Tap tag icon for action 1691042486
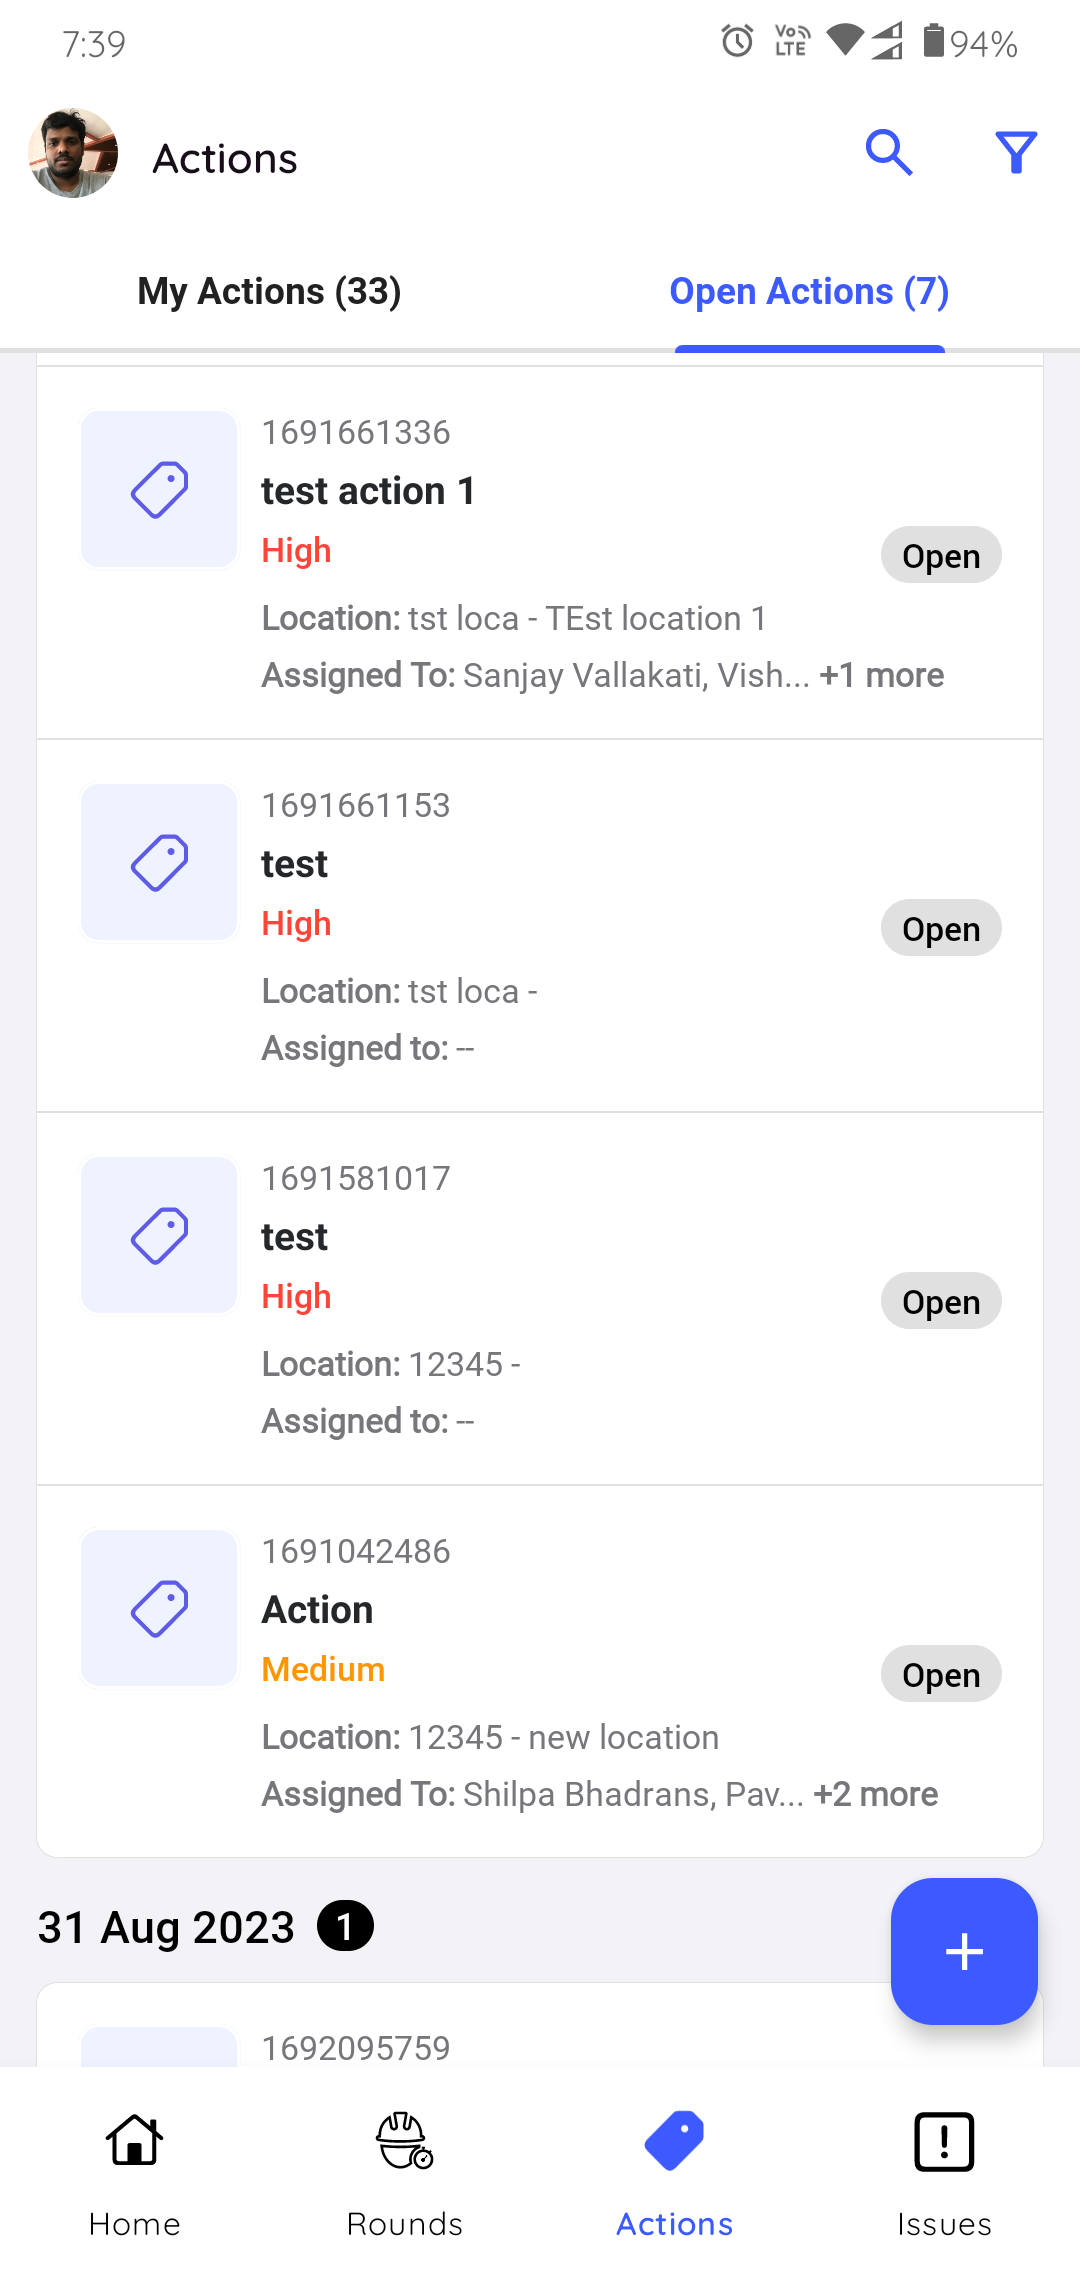Screen dimensions: 1080x2273 159,1608
